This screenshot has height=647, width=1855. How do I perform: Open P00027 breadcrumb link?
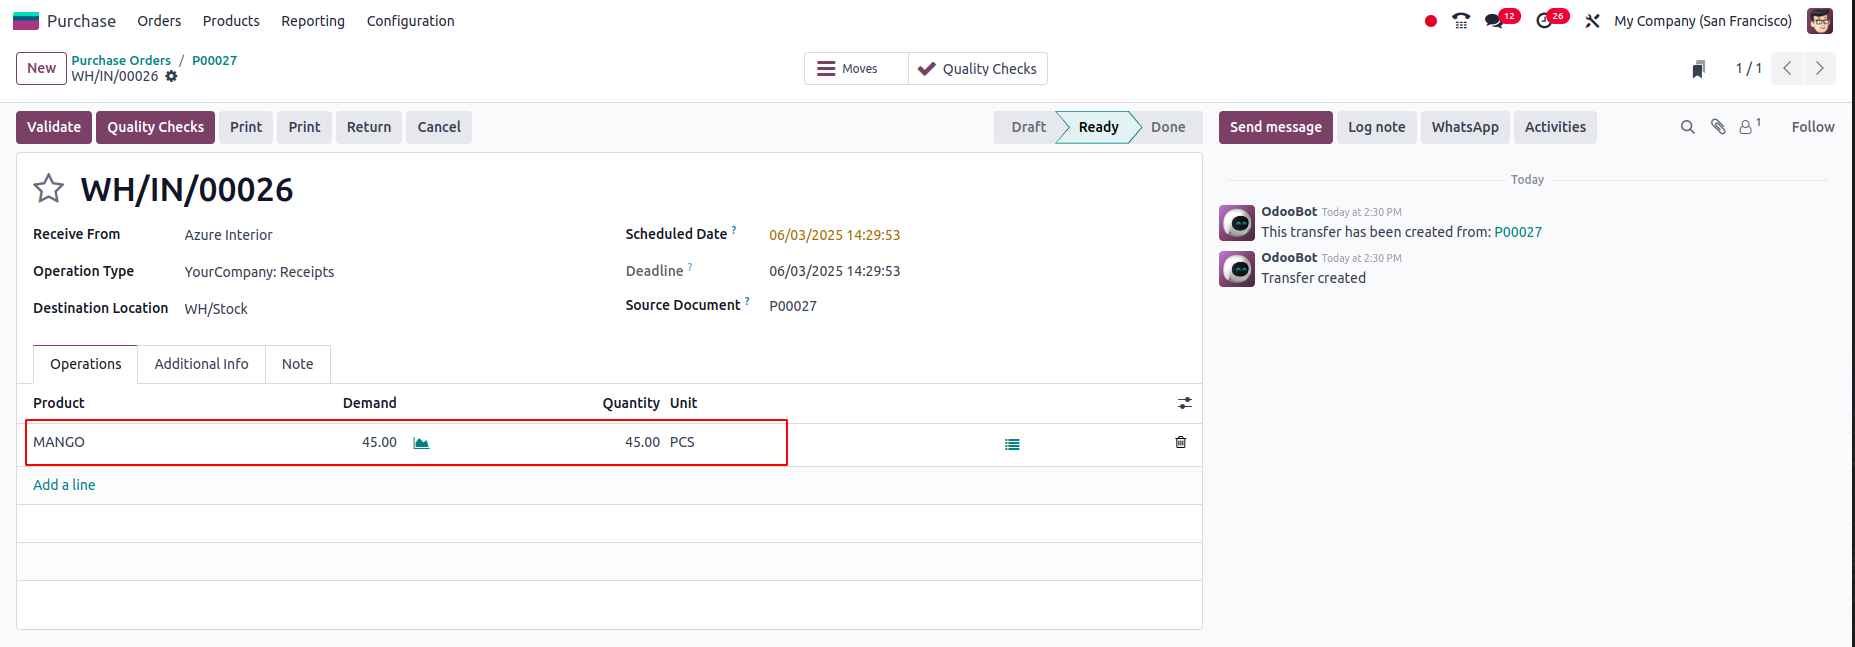point(214,60)
